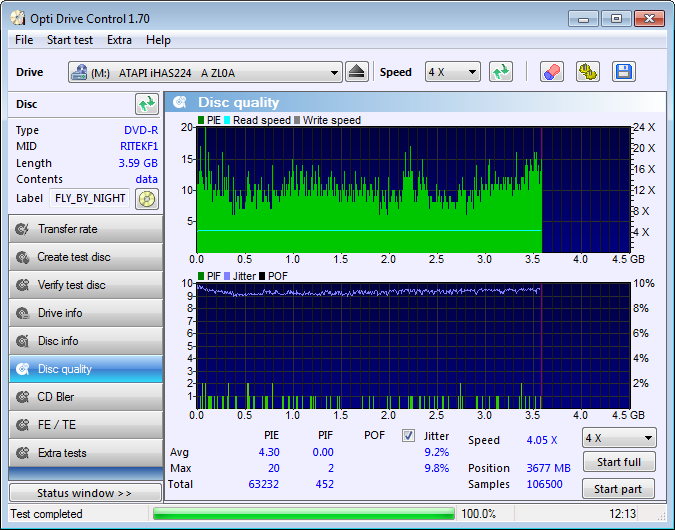Click the 100.0% progress percentage text
The height and width of the screenshot is (530, 675).
point(478,514)
